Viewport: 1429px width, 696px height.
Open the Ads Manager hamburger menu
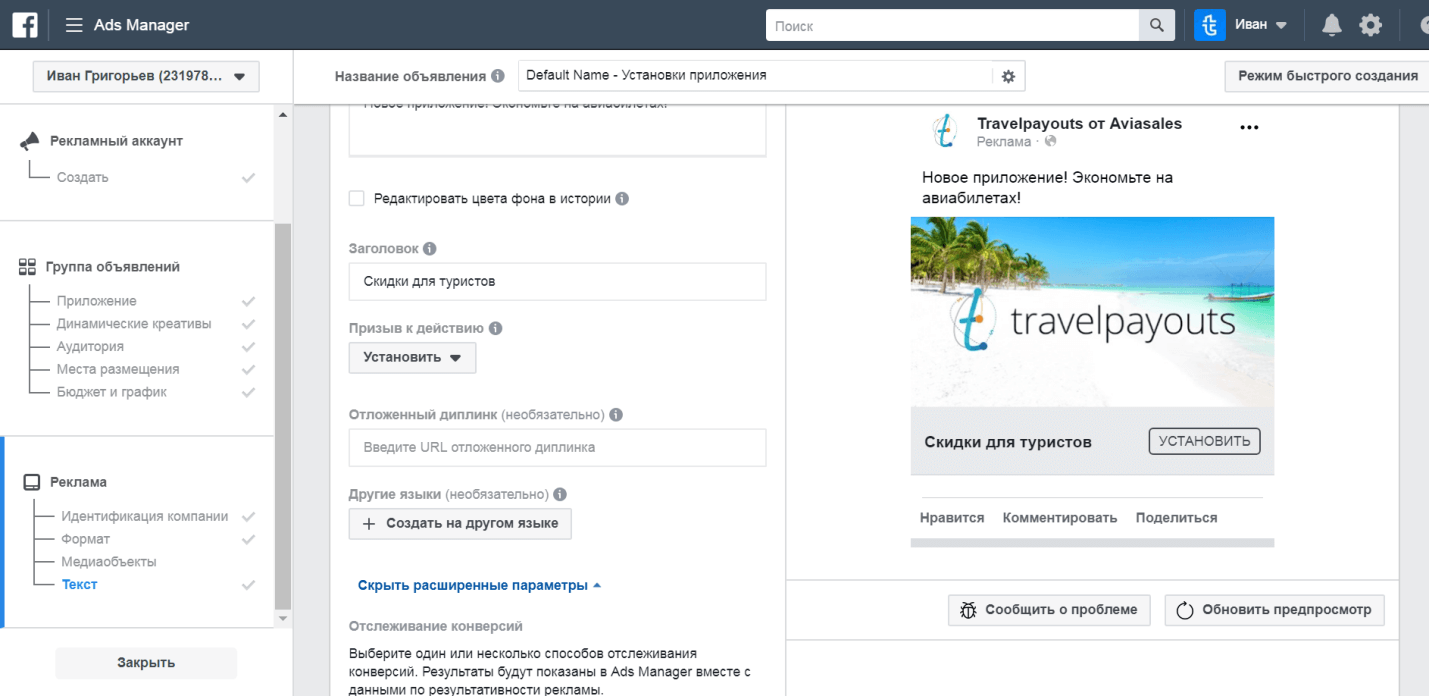[74, 25]
